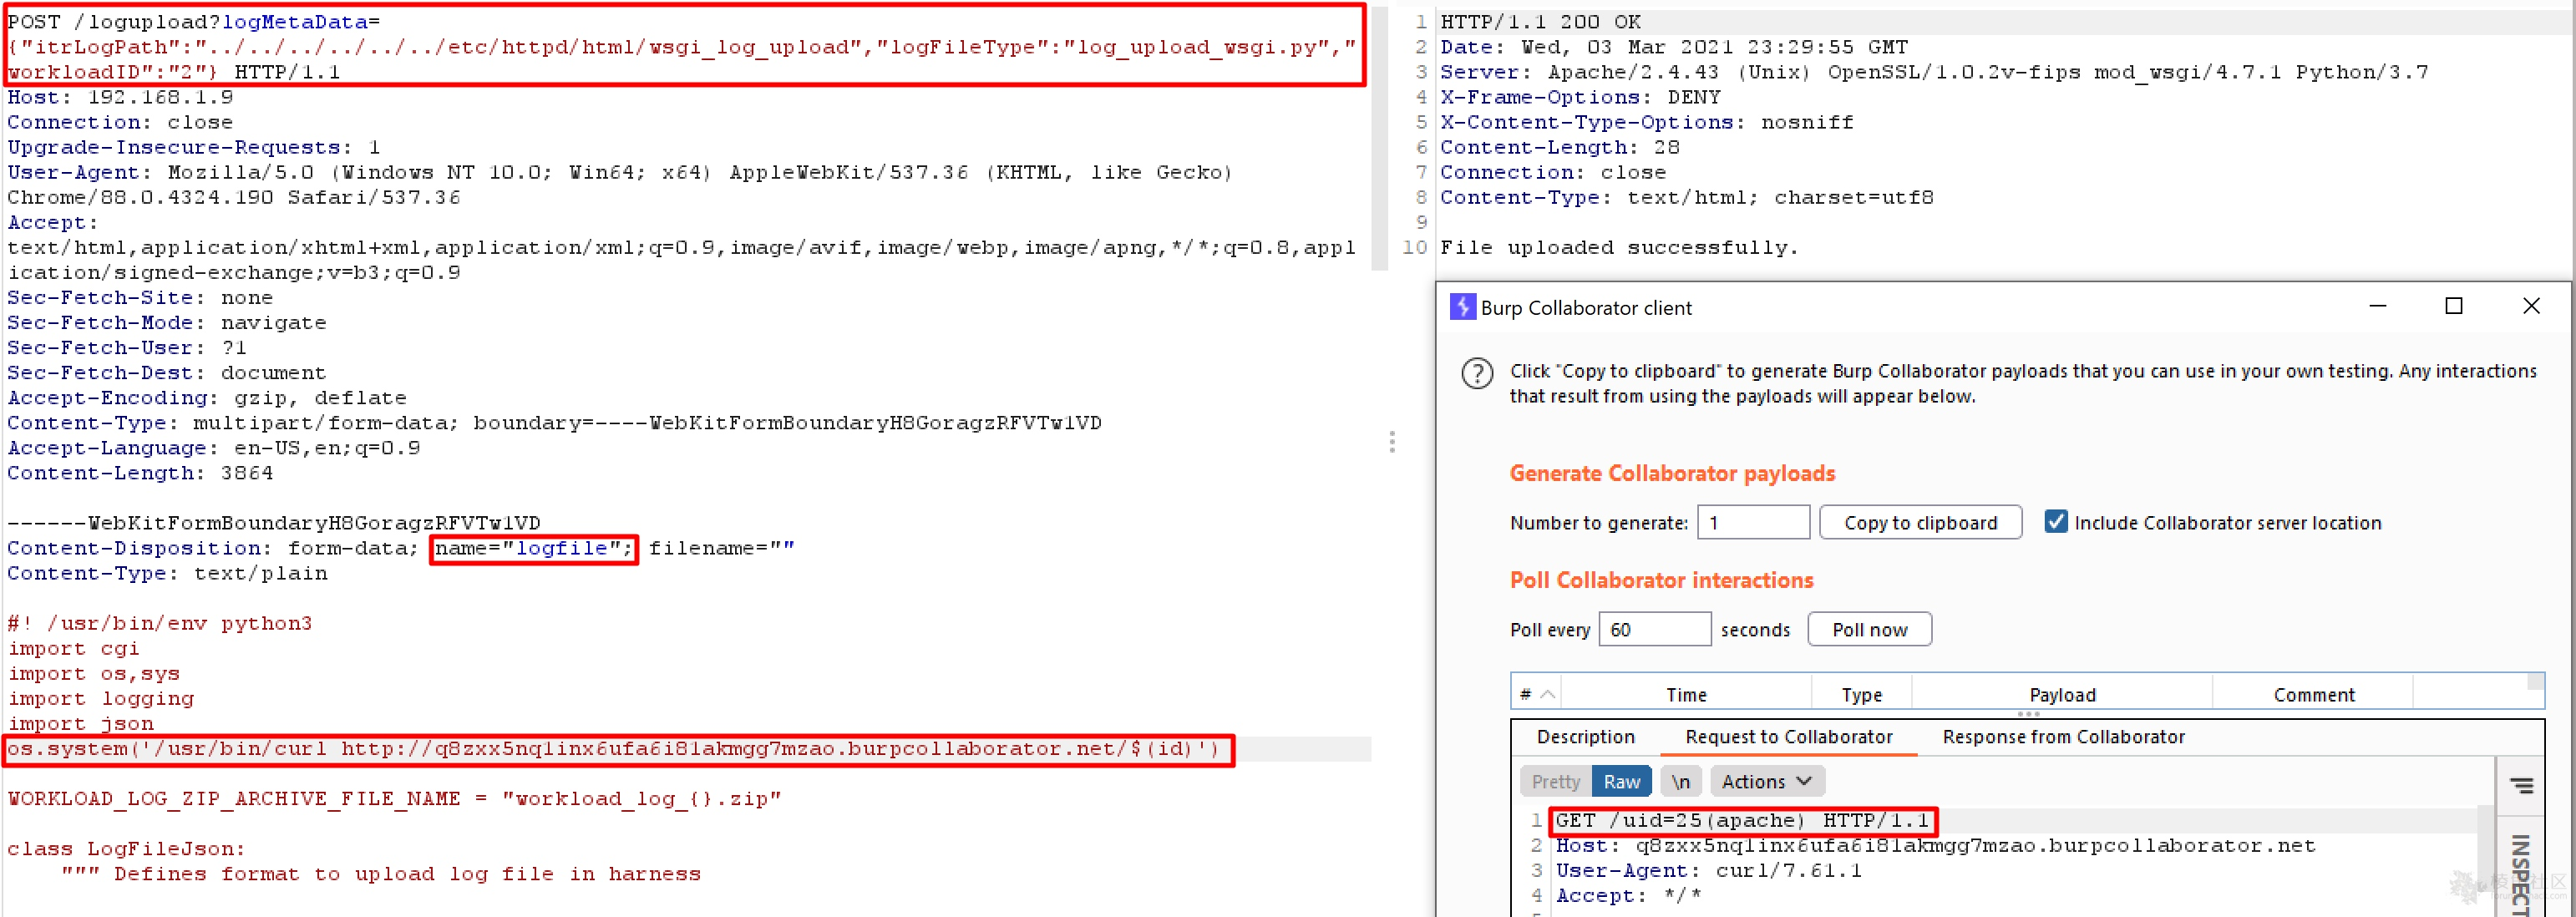The width and height of the screenshot is (2576, 917).
Task: Switch to Response from Collaborator tab
Action: [x=2062, y=737]
